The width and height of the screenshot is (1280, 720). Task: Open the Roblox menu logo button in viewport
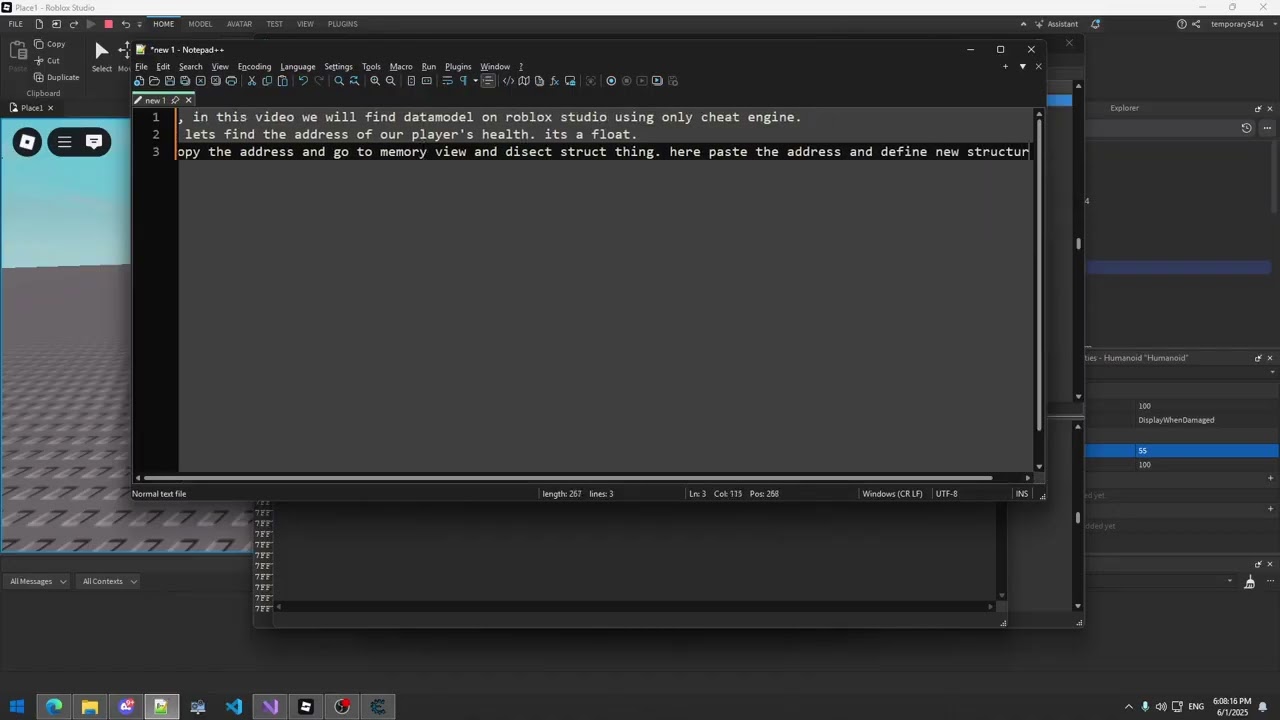pos(28,142)
